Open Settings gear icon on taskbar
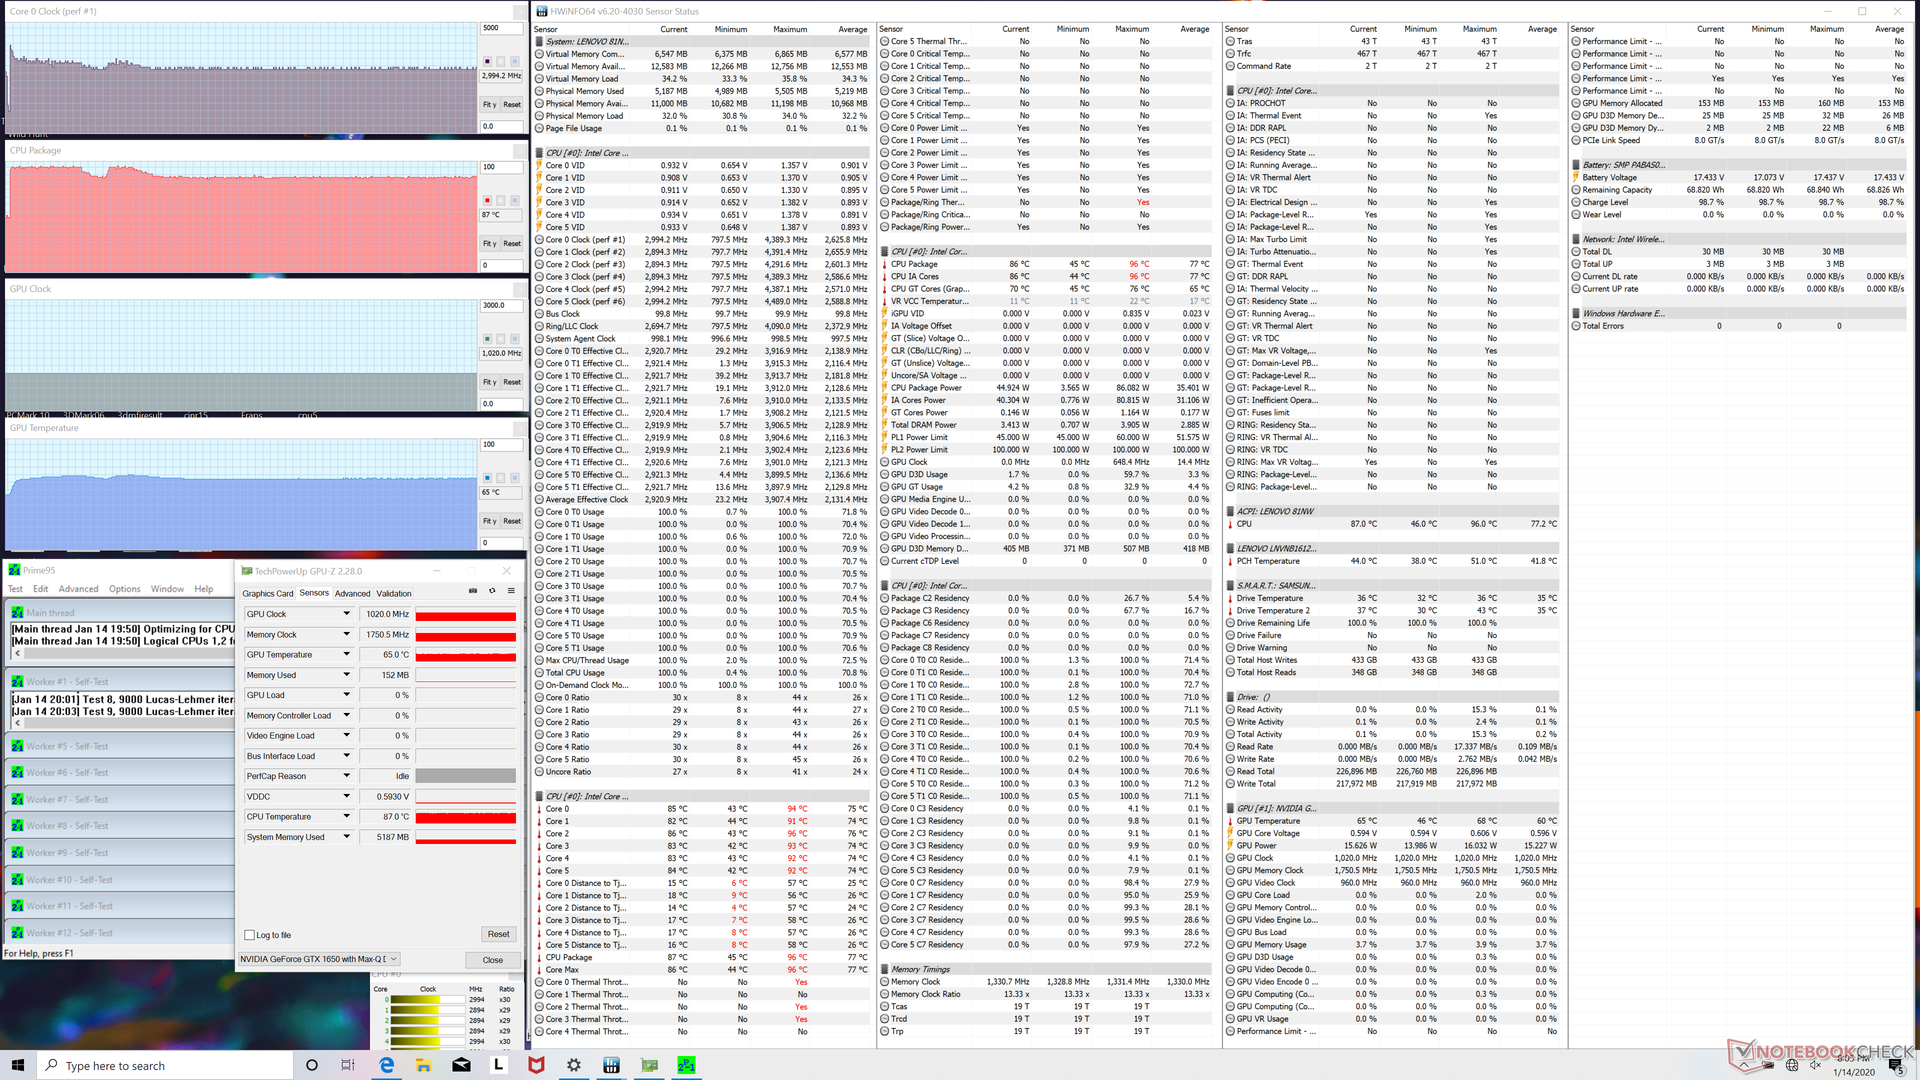The image size is (1920, 1080). point(574,1065)
